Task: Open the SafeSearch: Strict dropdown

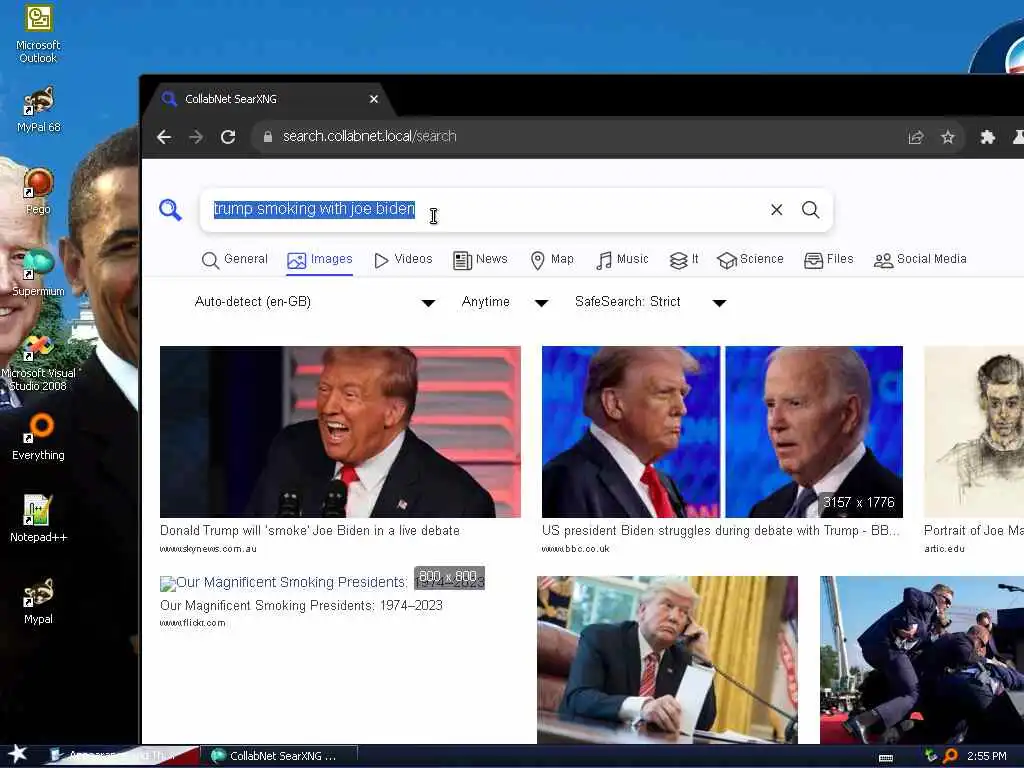Action: (x=650, y=302)
